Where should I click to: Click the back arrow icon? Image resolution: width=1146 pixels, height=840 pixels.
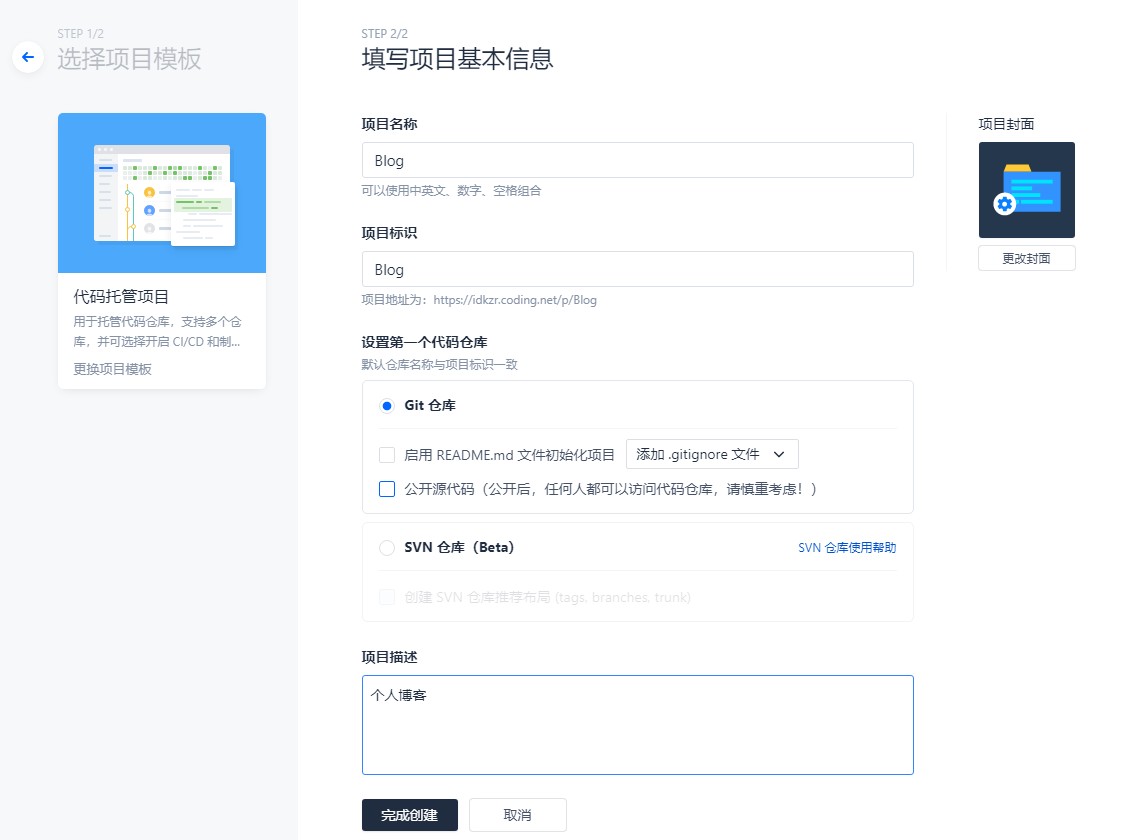[28, 58]
